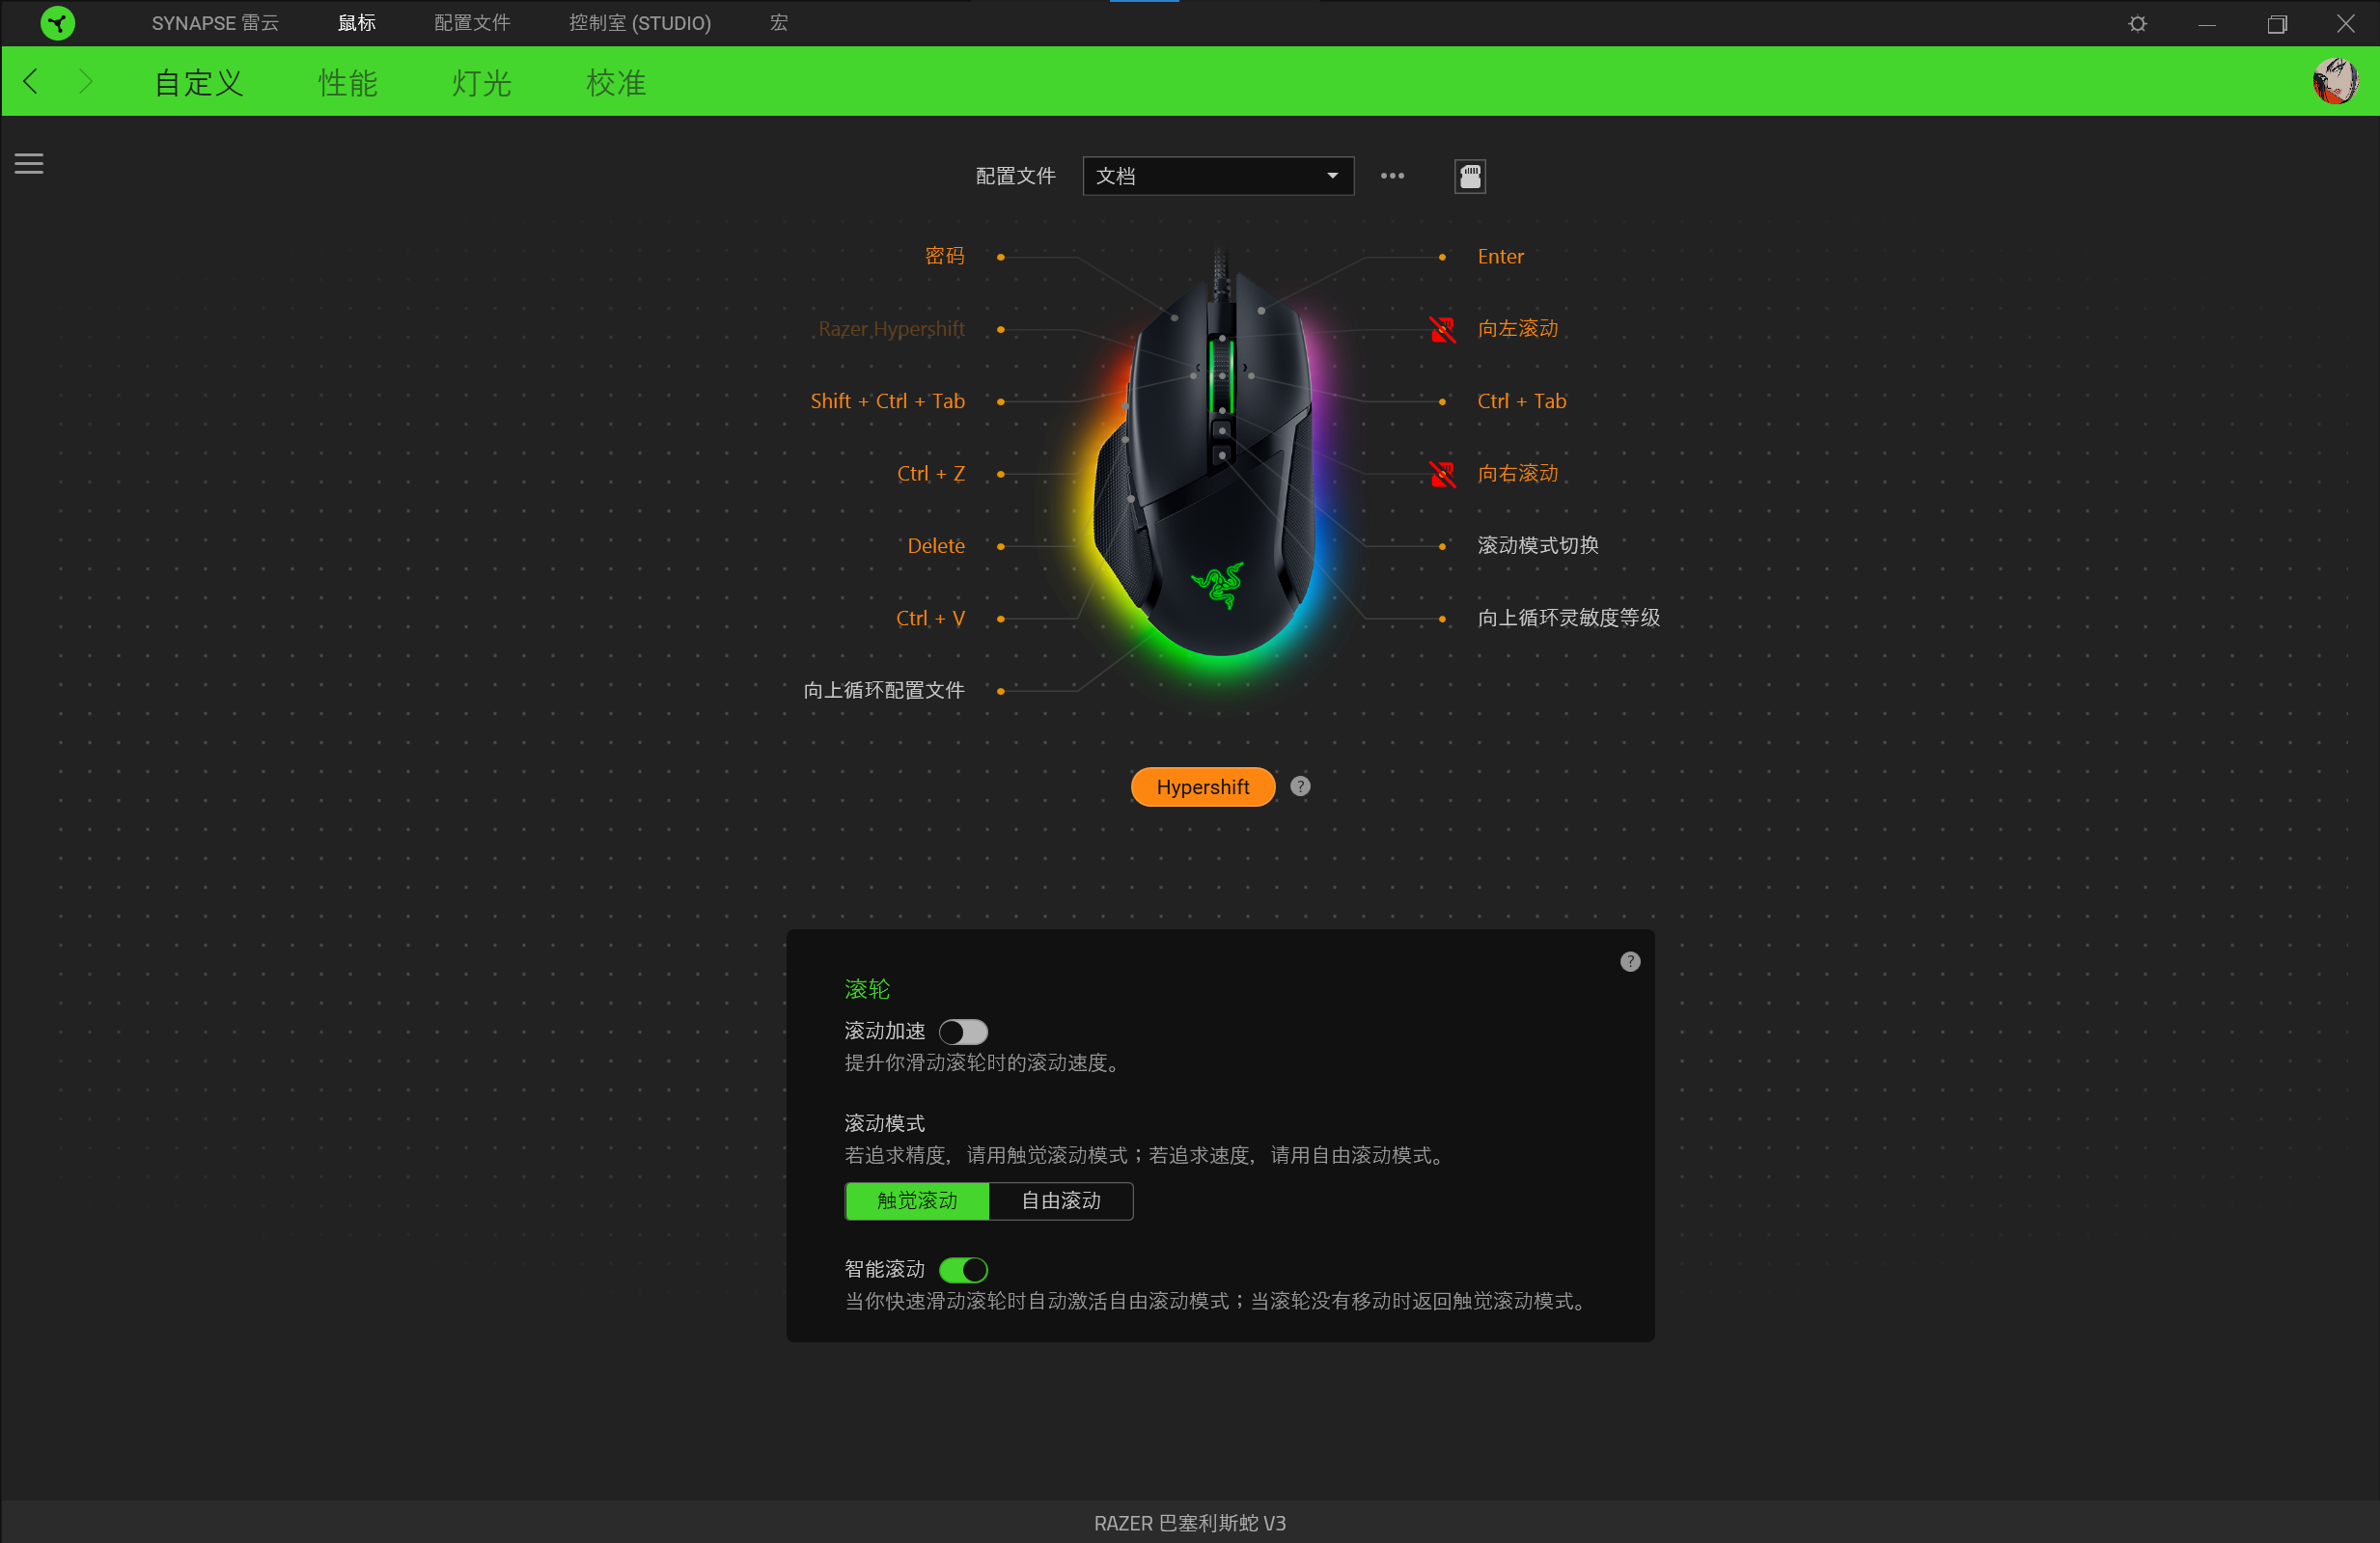Click the 滚轮 section heading
This screenshot has width=2380, height=1543.
coord(867,989)
